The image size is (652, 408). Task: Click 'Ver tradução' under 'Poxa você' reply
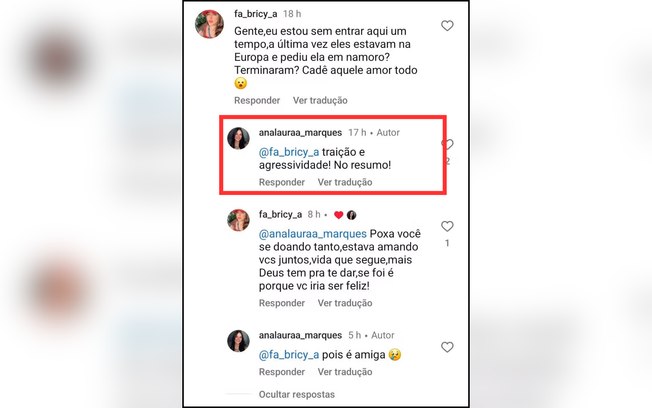click(x=345, y=303)
